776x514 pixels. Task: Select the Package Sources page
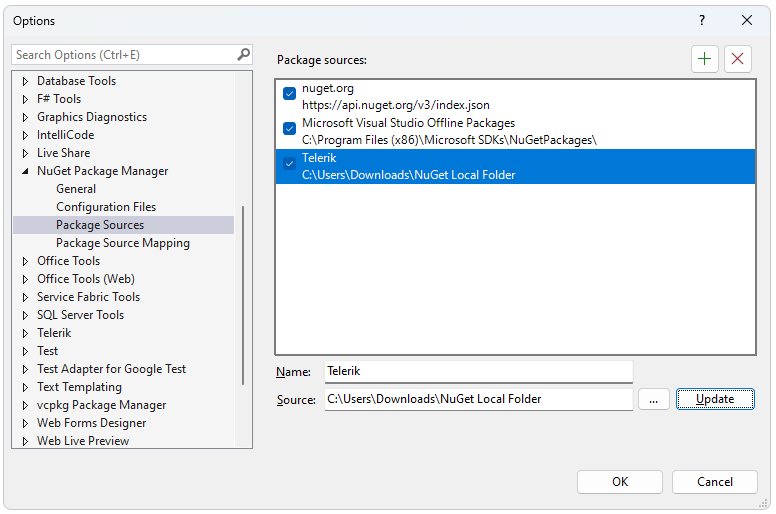point(123,225)
